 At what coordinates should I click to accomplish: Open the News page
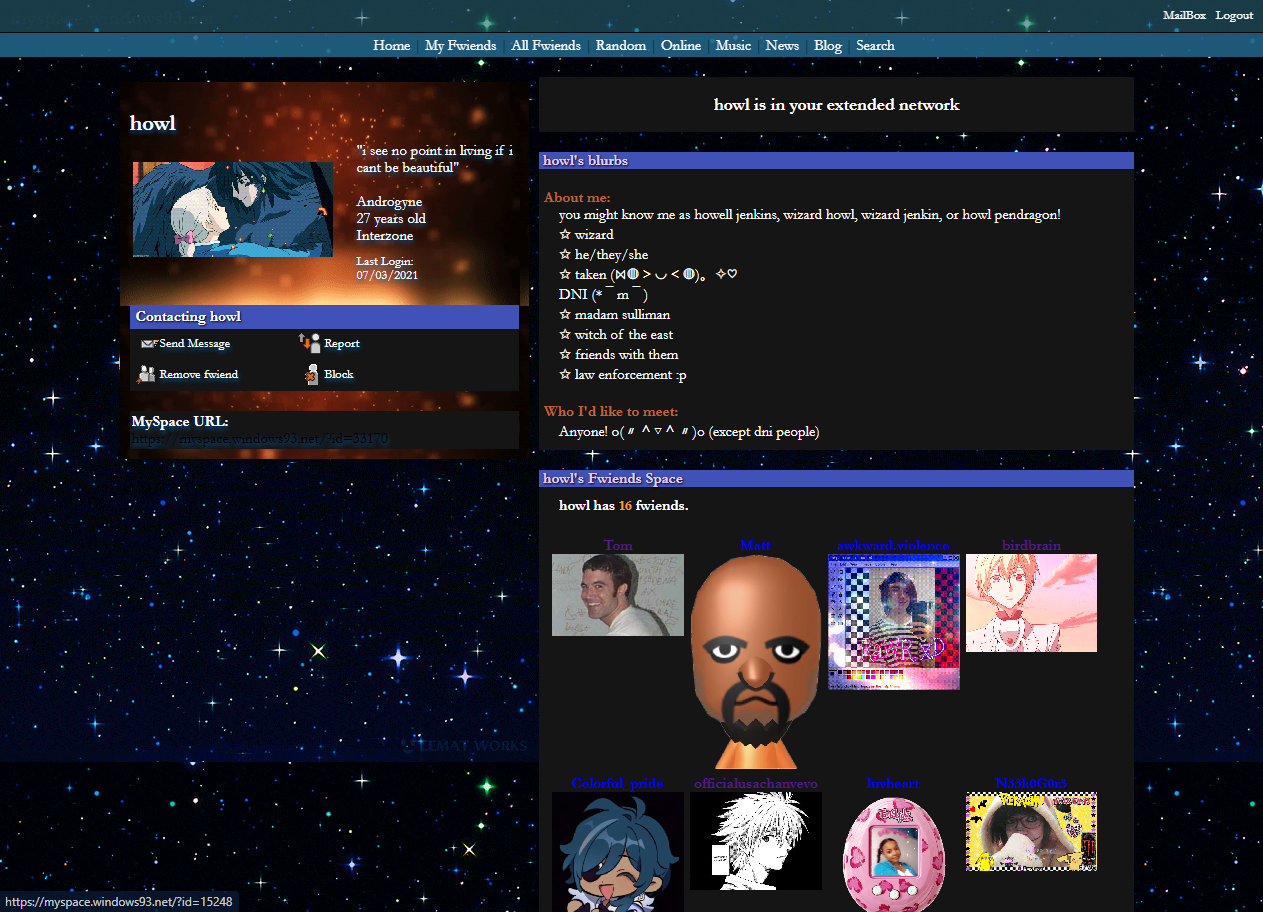click(x=782, y=46)
